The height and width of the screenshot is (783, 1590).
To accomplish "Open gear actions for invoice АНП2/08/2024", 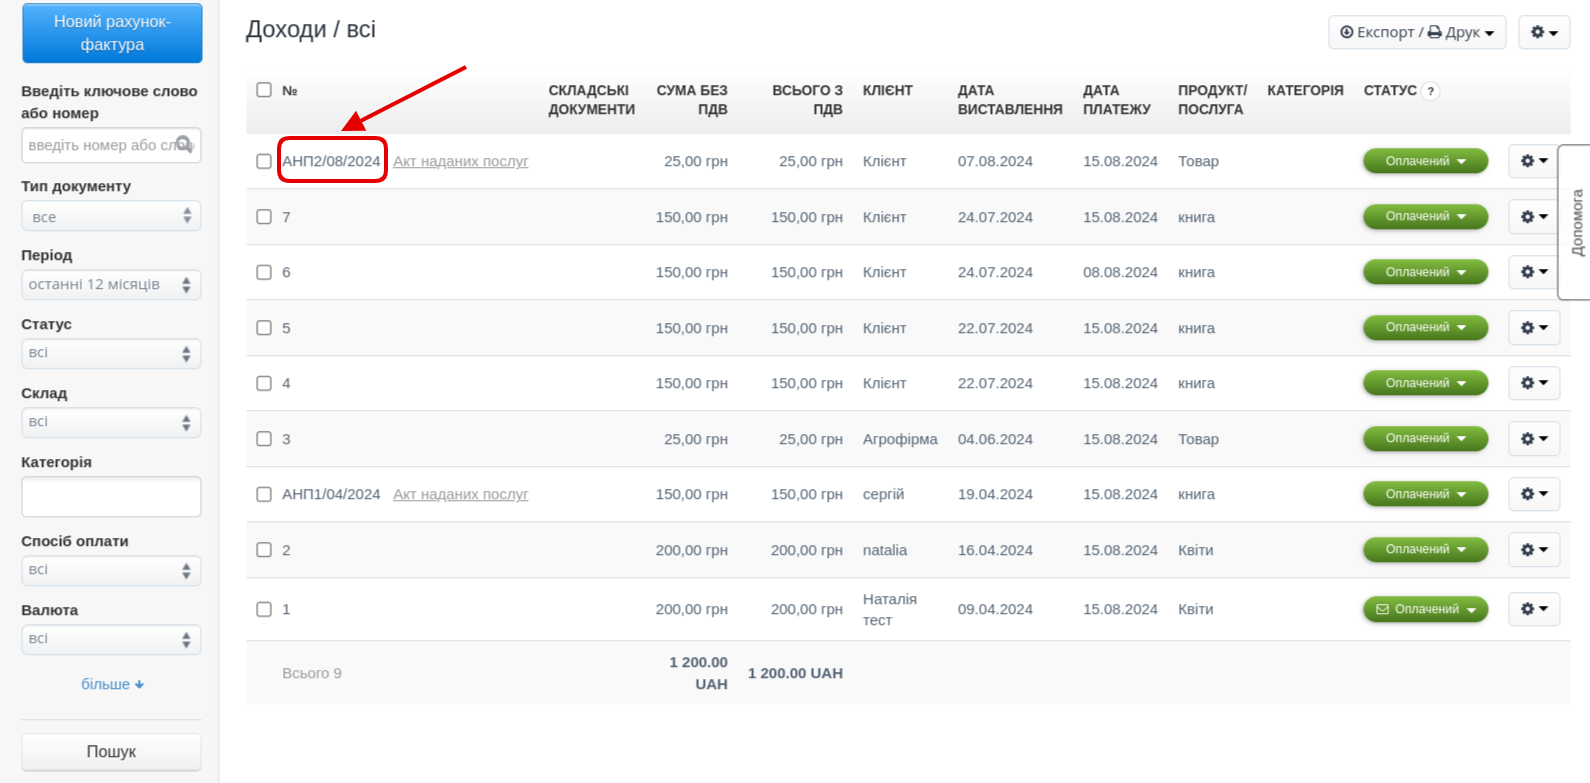I will 1533,161.
